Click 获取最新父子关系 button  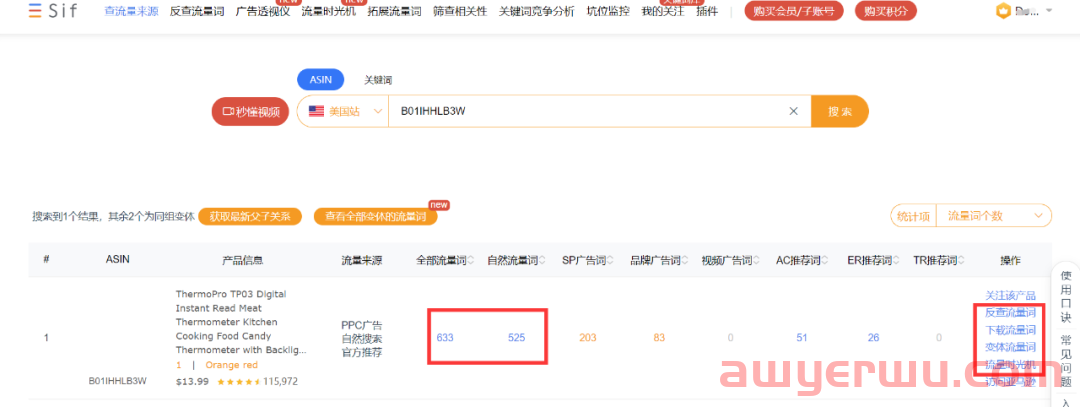coord(250,216)
